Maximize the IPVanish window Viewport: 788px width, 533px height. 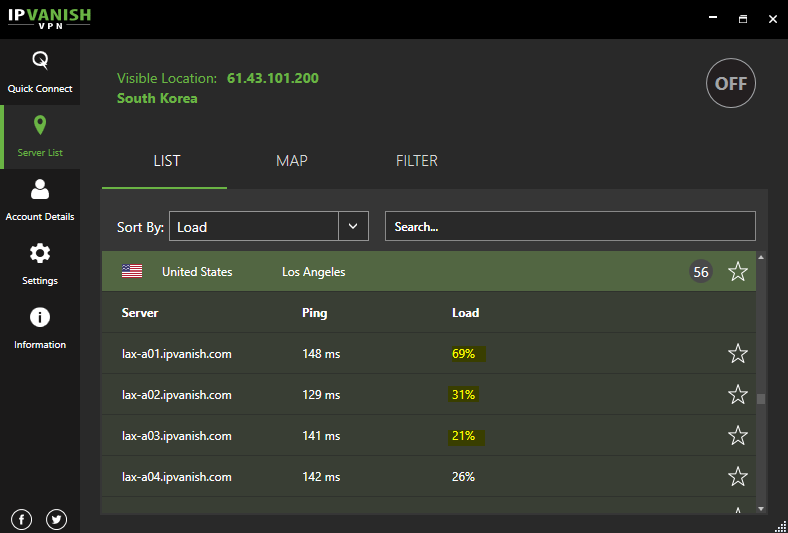tap(743, 19)
